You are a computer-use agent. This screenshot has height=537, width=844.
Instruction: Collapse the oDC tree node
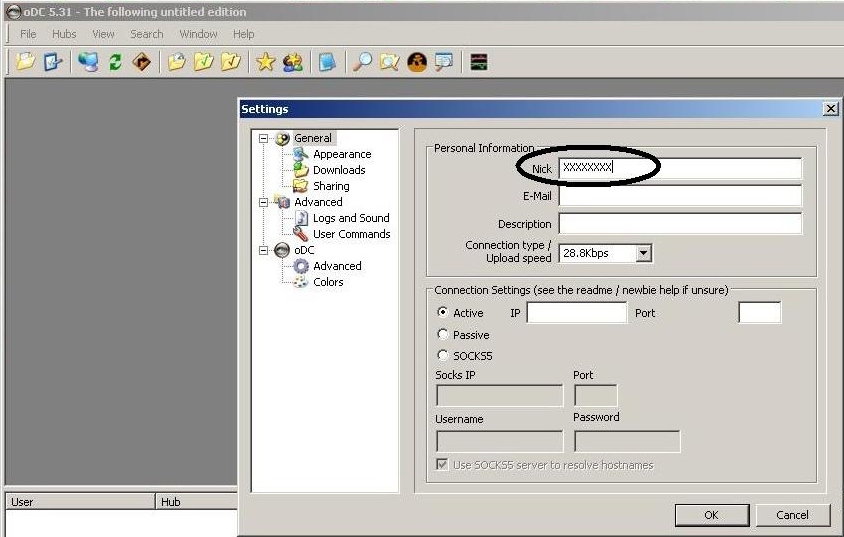coord(264,250)
